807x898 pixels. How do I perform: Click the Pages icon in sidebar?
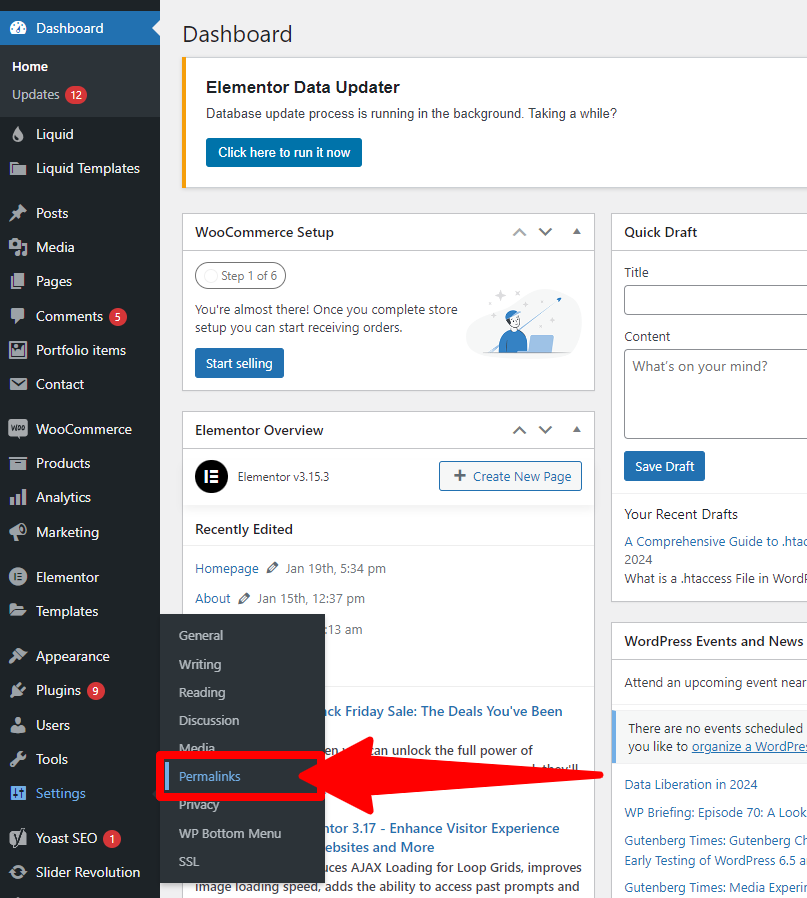click(x=18, y=281)
